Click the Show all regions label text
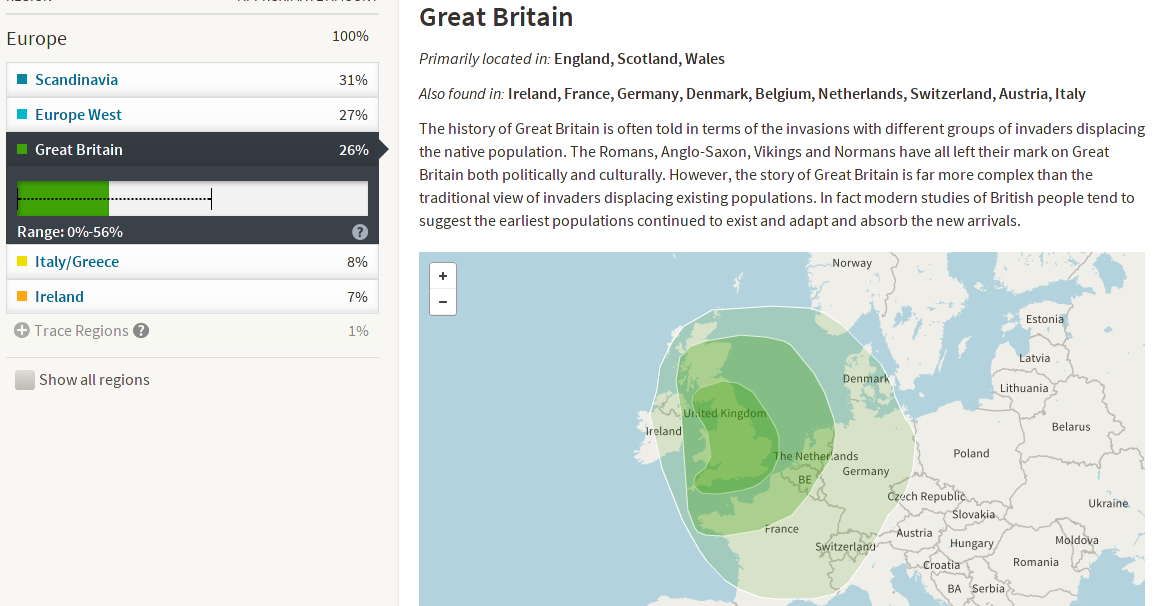This screenshot has width=1156, height=606. [x=94, y=380]
